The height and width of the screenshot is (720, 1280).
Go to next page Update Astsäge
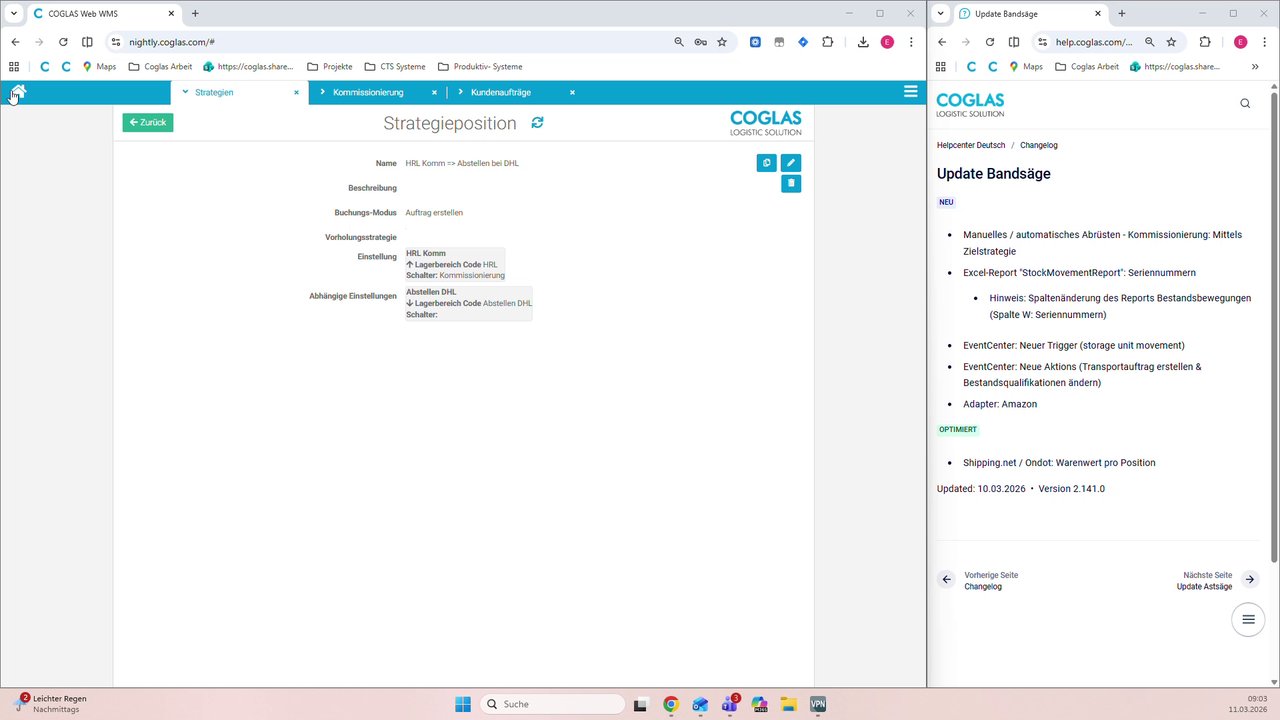pyautogui.click(x=1216, y=581)
